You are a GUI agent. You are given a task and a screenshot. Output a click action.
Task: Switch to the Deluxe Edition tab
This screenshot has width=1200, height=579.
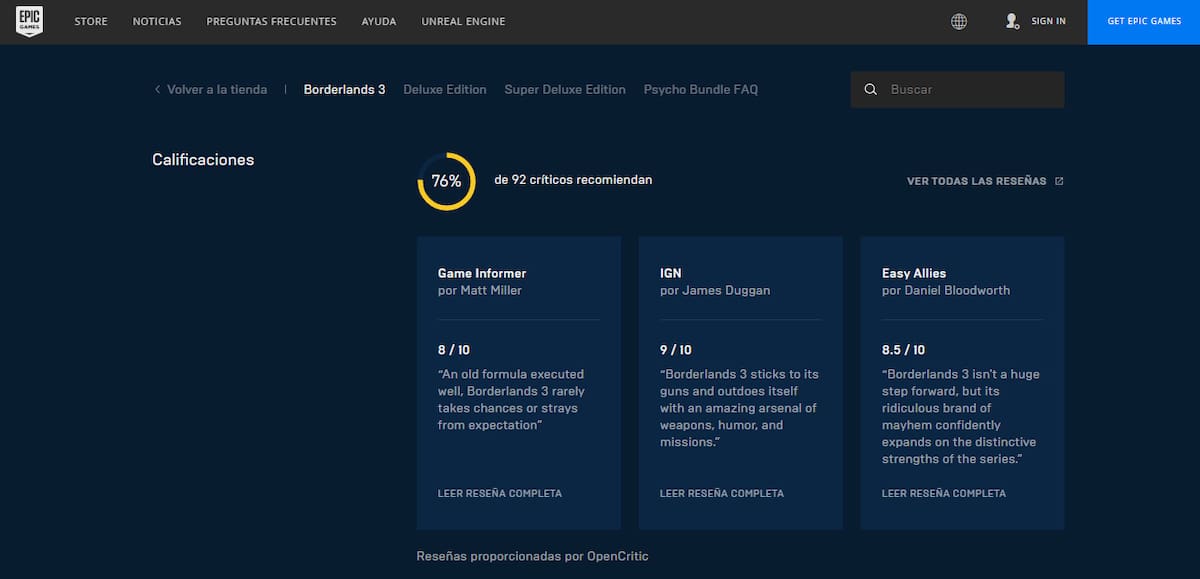pyautogui.click(x=445, y=89)
